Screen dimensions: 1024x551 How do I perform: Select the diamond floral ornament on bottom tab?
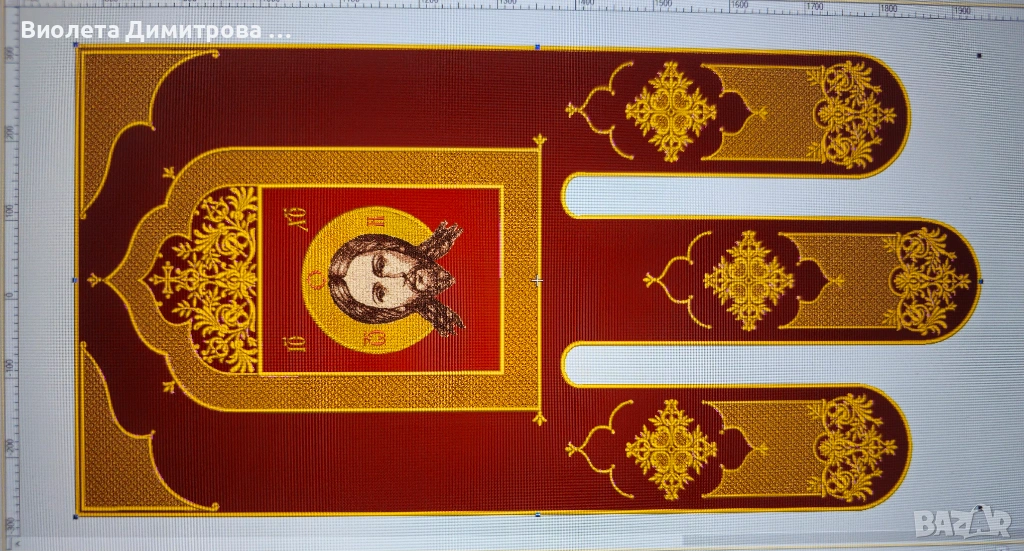670,446
